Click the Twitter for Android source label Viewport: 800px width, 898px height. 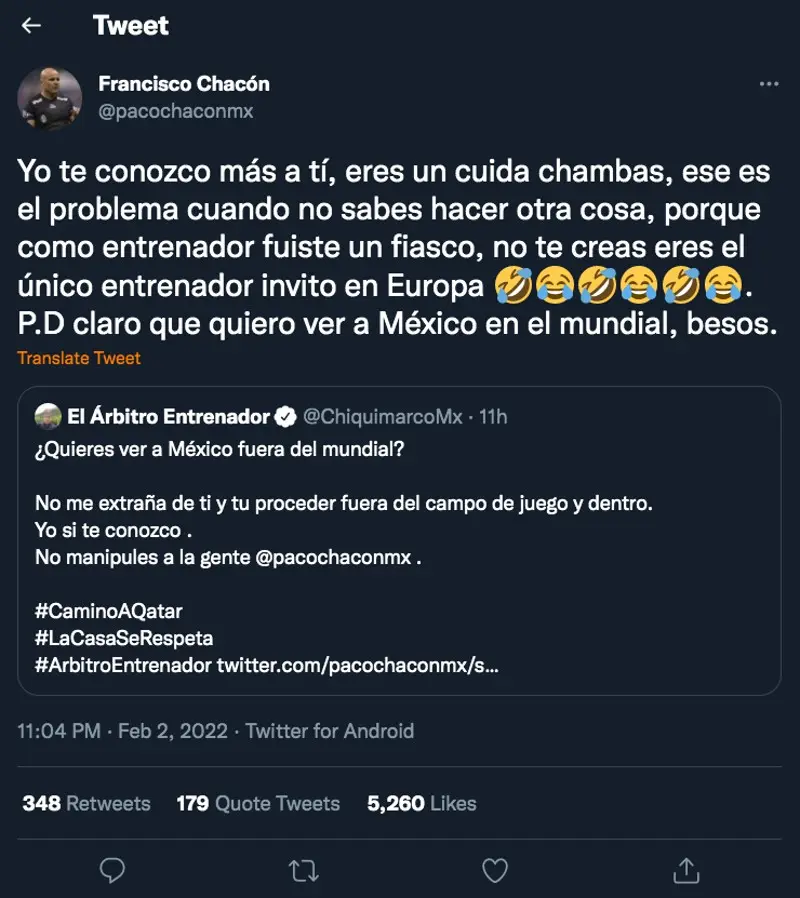pos(330,731)
